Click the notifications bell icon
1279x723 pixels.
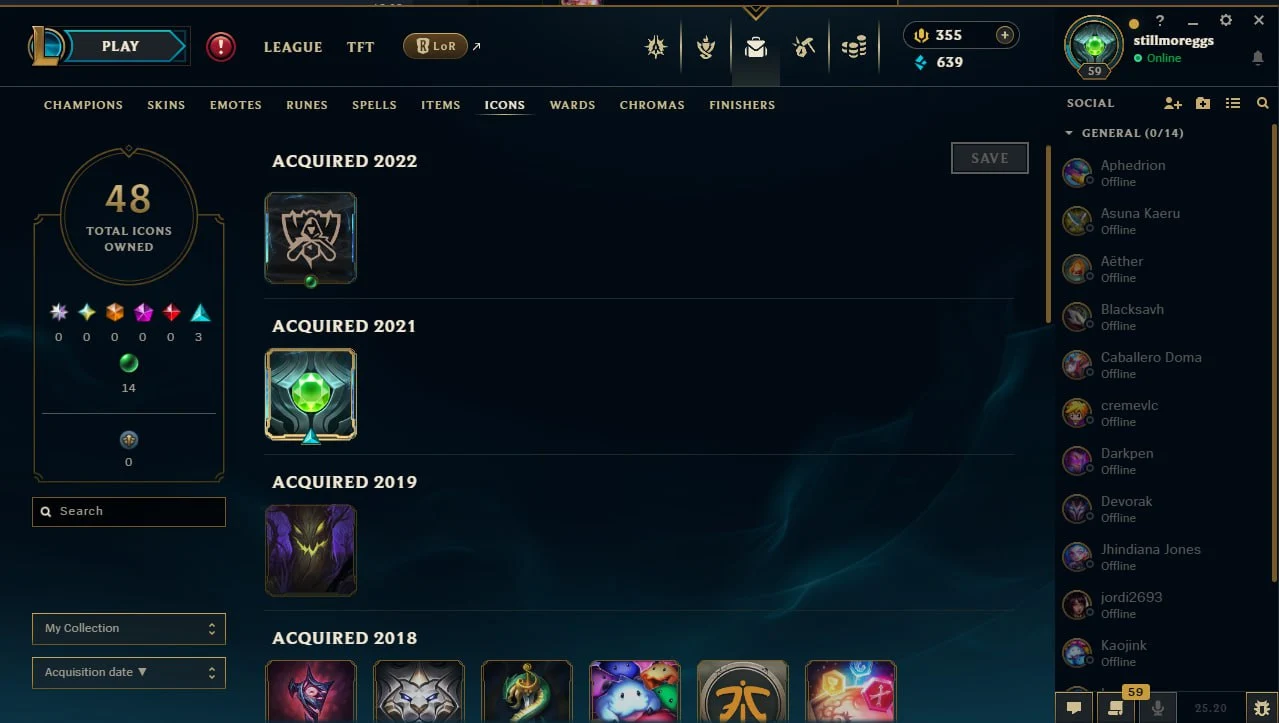pos(1258,58)
